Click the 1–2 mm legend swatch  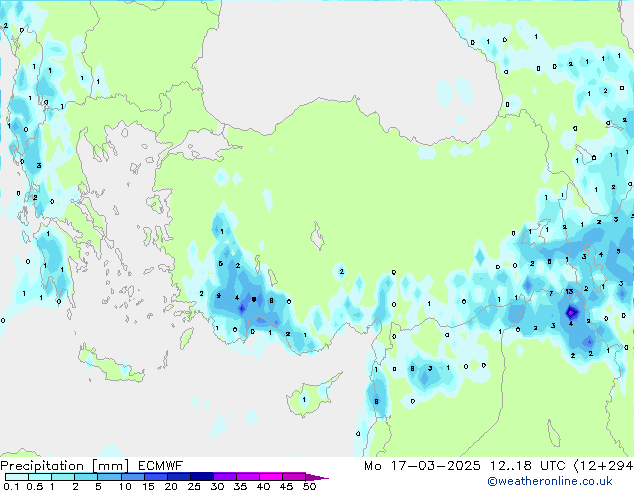[63, 477]
